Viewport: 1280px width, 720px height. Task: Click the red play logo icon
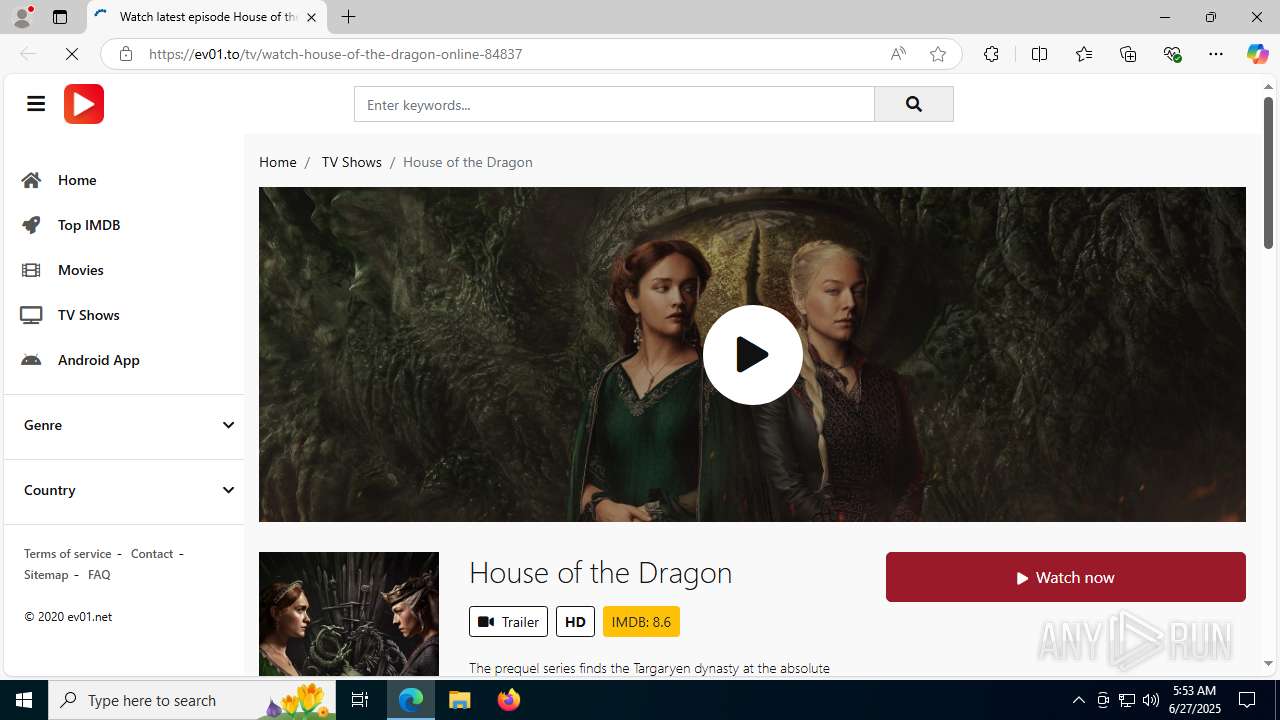(x=84, y=104)
